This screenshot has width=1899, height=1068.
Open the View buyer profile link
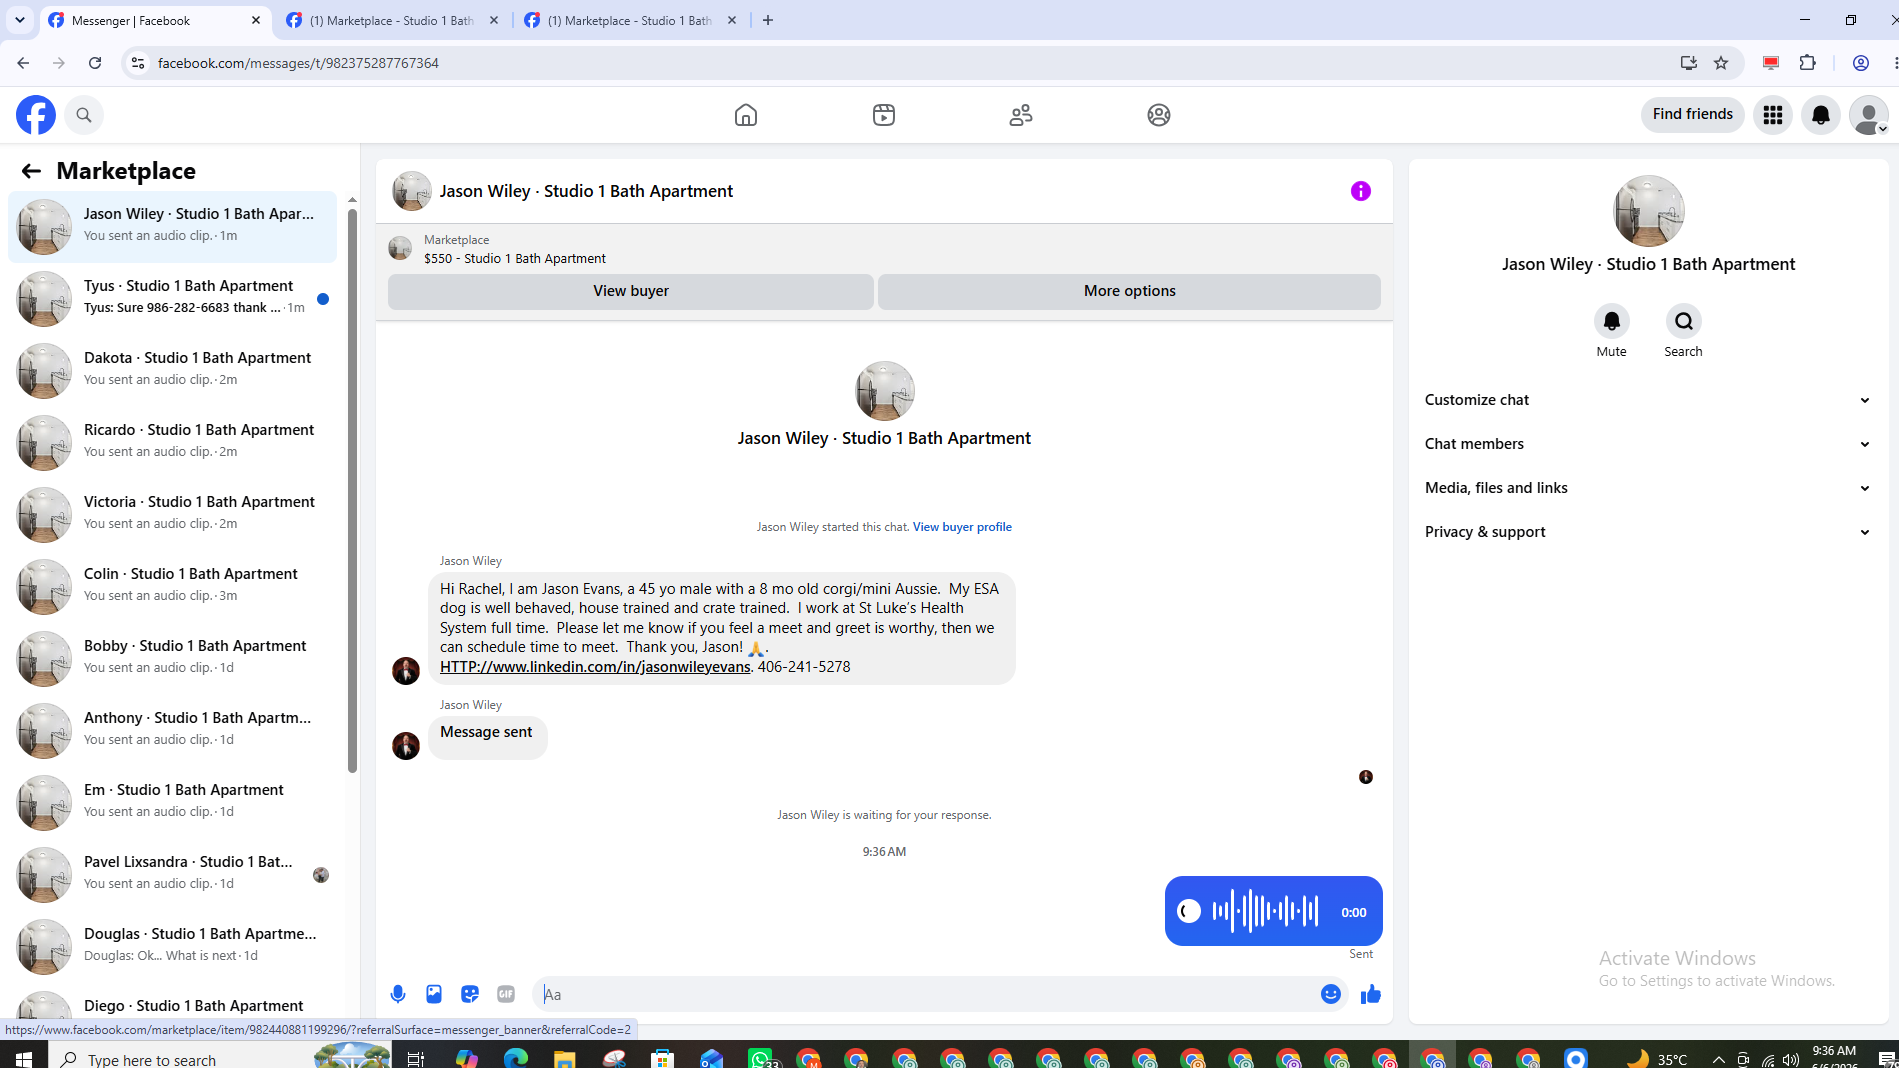tap(962, 527)
